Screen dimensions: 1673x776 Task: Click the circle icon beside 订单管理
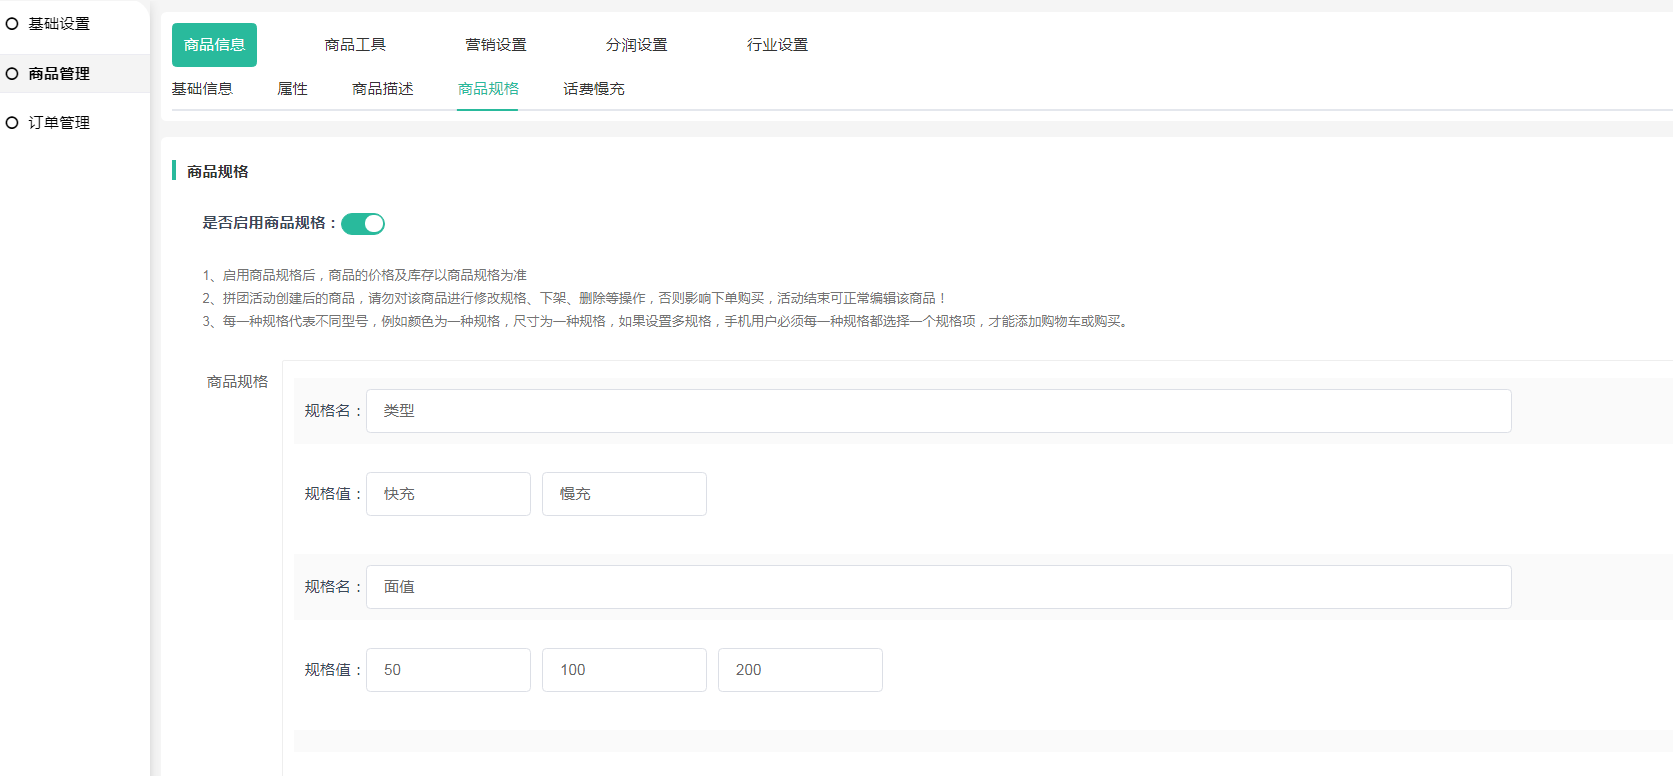pyautogui.click(x=12, y=123)
